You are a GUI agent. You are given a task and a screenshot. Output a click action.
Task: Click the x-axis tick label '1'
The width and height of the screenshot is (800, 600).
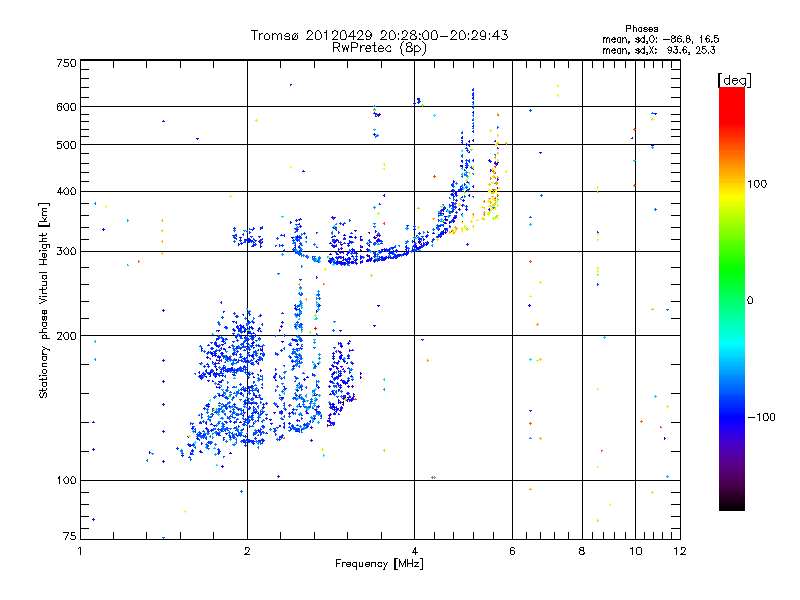click(x=81, y=551)
